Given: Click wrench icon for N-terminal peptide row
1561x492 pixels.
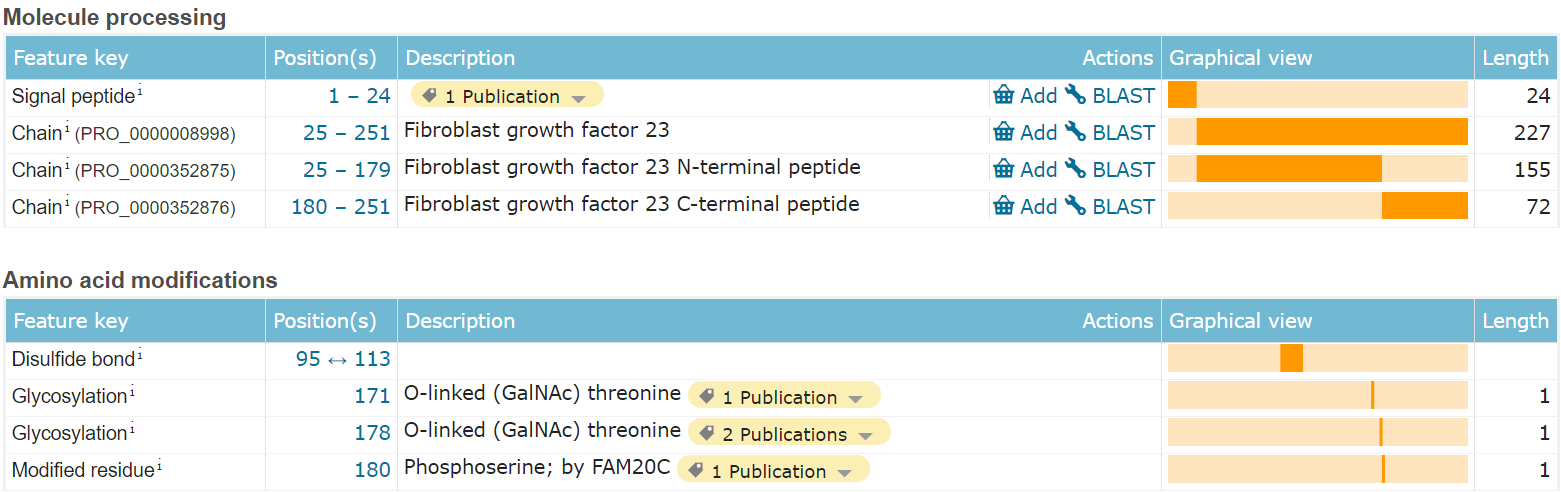Looking at the screenshot, I should point(1075,169).
